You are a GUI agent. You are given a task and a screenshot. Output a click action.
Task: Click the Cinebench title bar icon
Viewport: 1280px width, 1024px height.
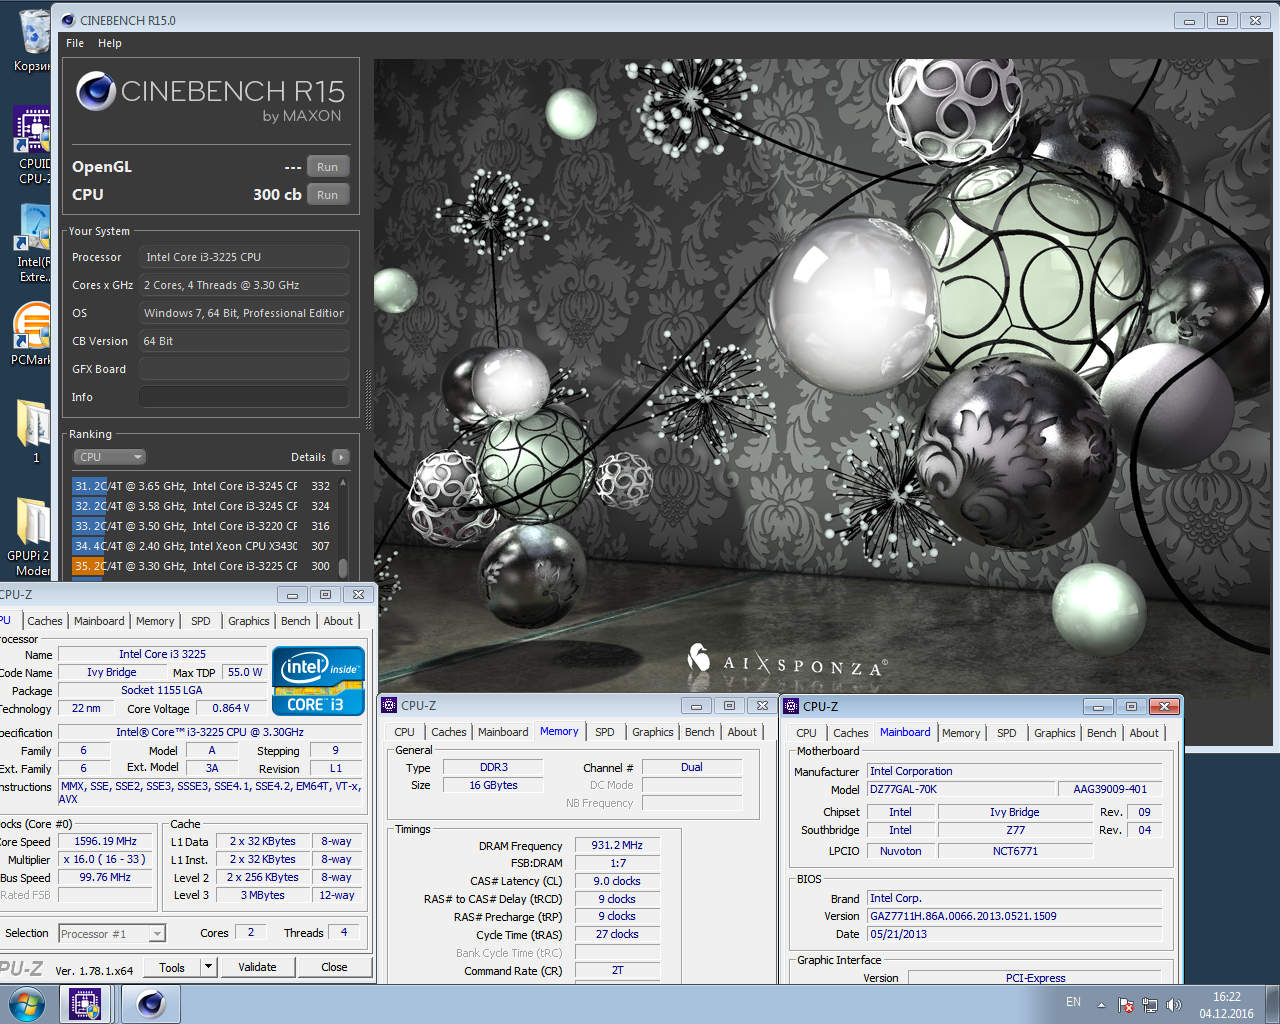point(68,20)
